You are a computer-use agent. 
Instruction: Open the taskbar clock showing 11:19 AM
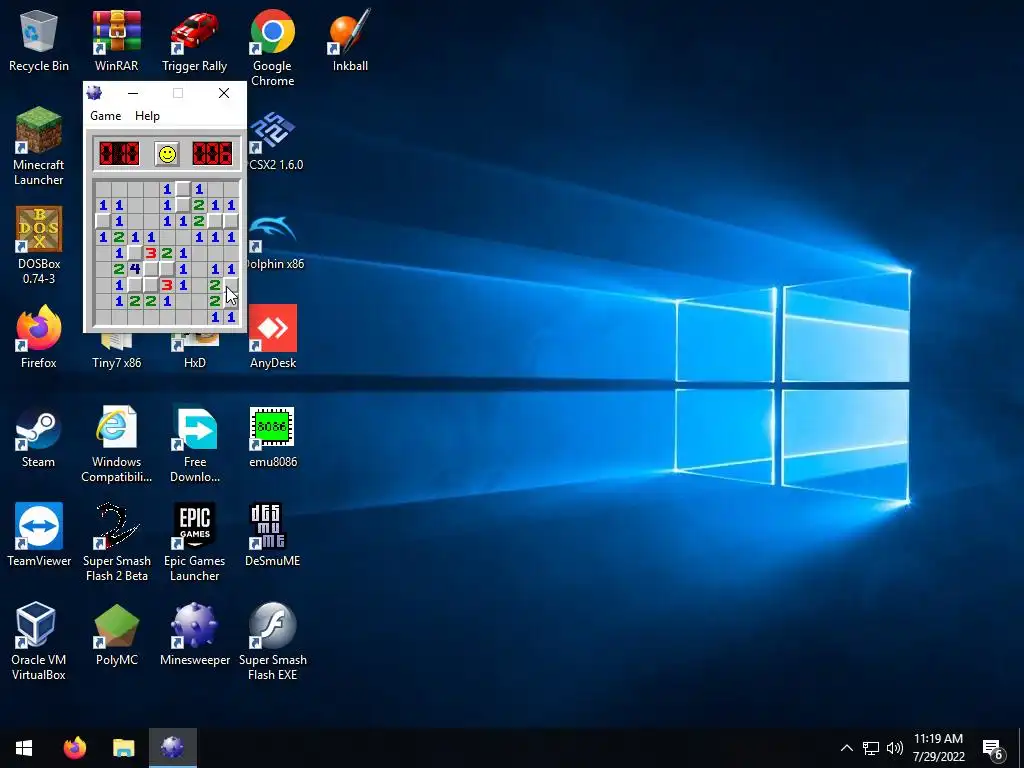click(938, 748)
